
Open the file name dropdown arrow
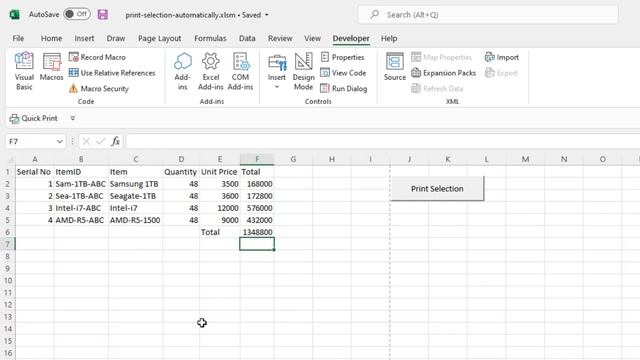tap(267, 15)
